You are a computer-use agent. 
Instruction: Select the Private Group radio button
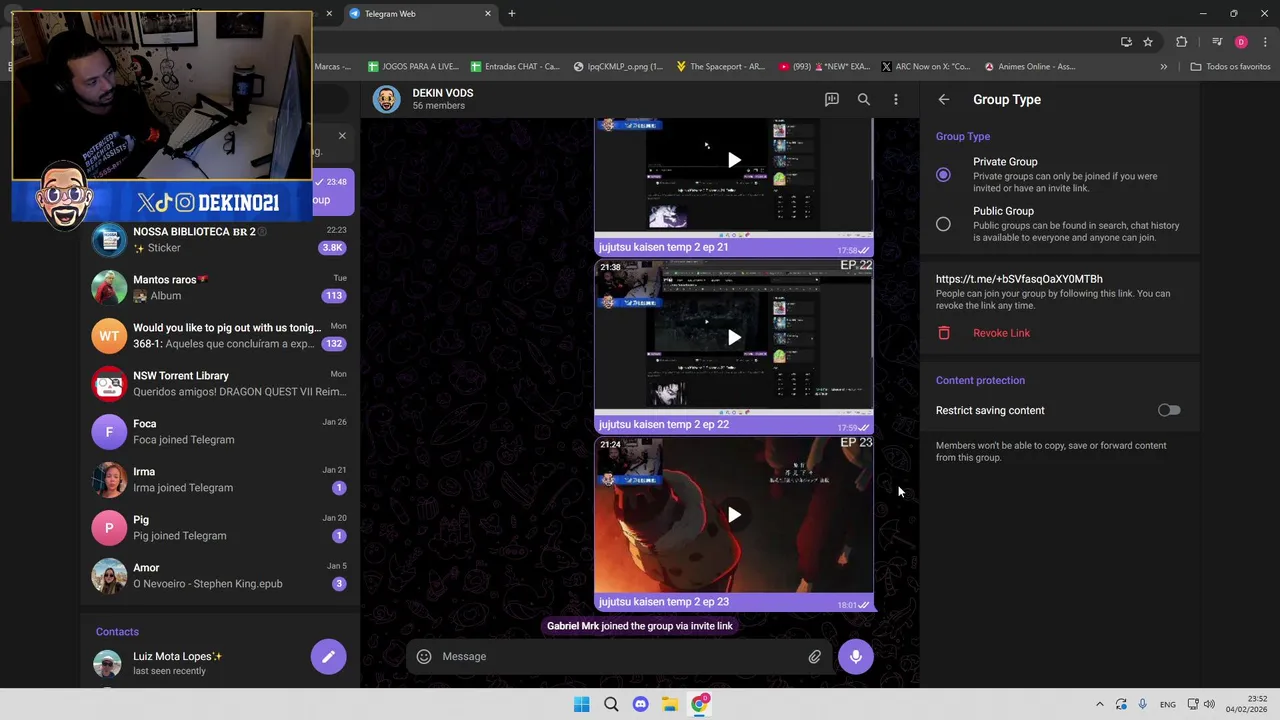point(943,175)
